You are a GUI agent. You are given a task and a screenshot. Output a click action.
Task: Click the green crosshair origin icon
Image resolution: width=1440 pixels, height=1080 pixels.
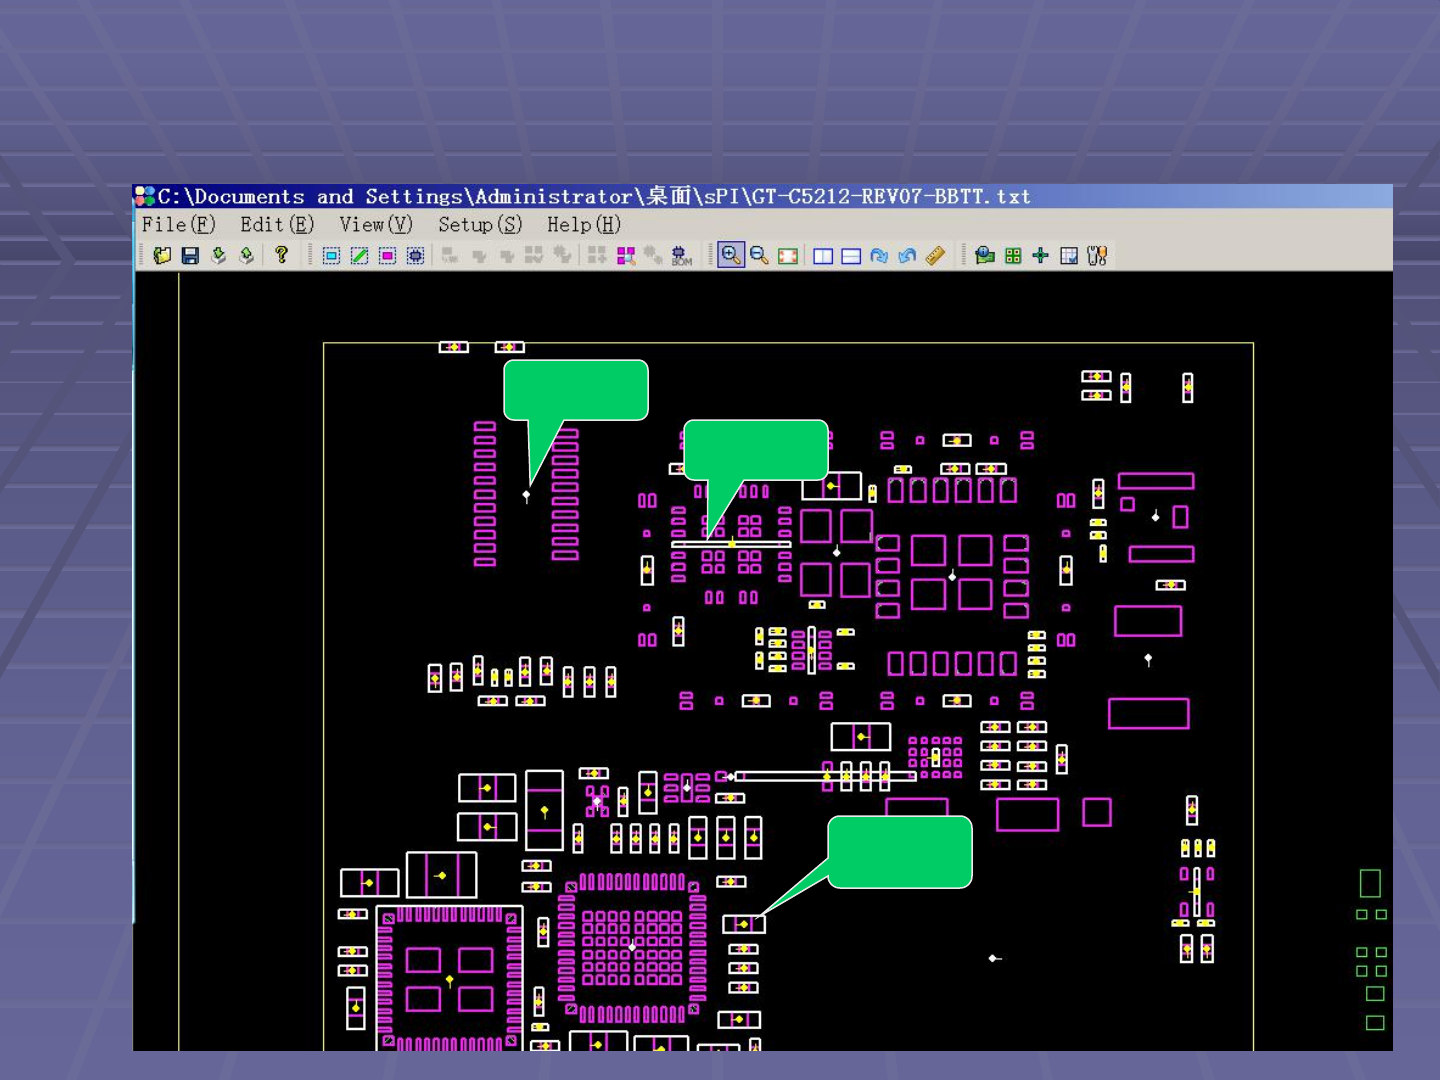(1040, 256)
